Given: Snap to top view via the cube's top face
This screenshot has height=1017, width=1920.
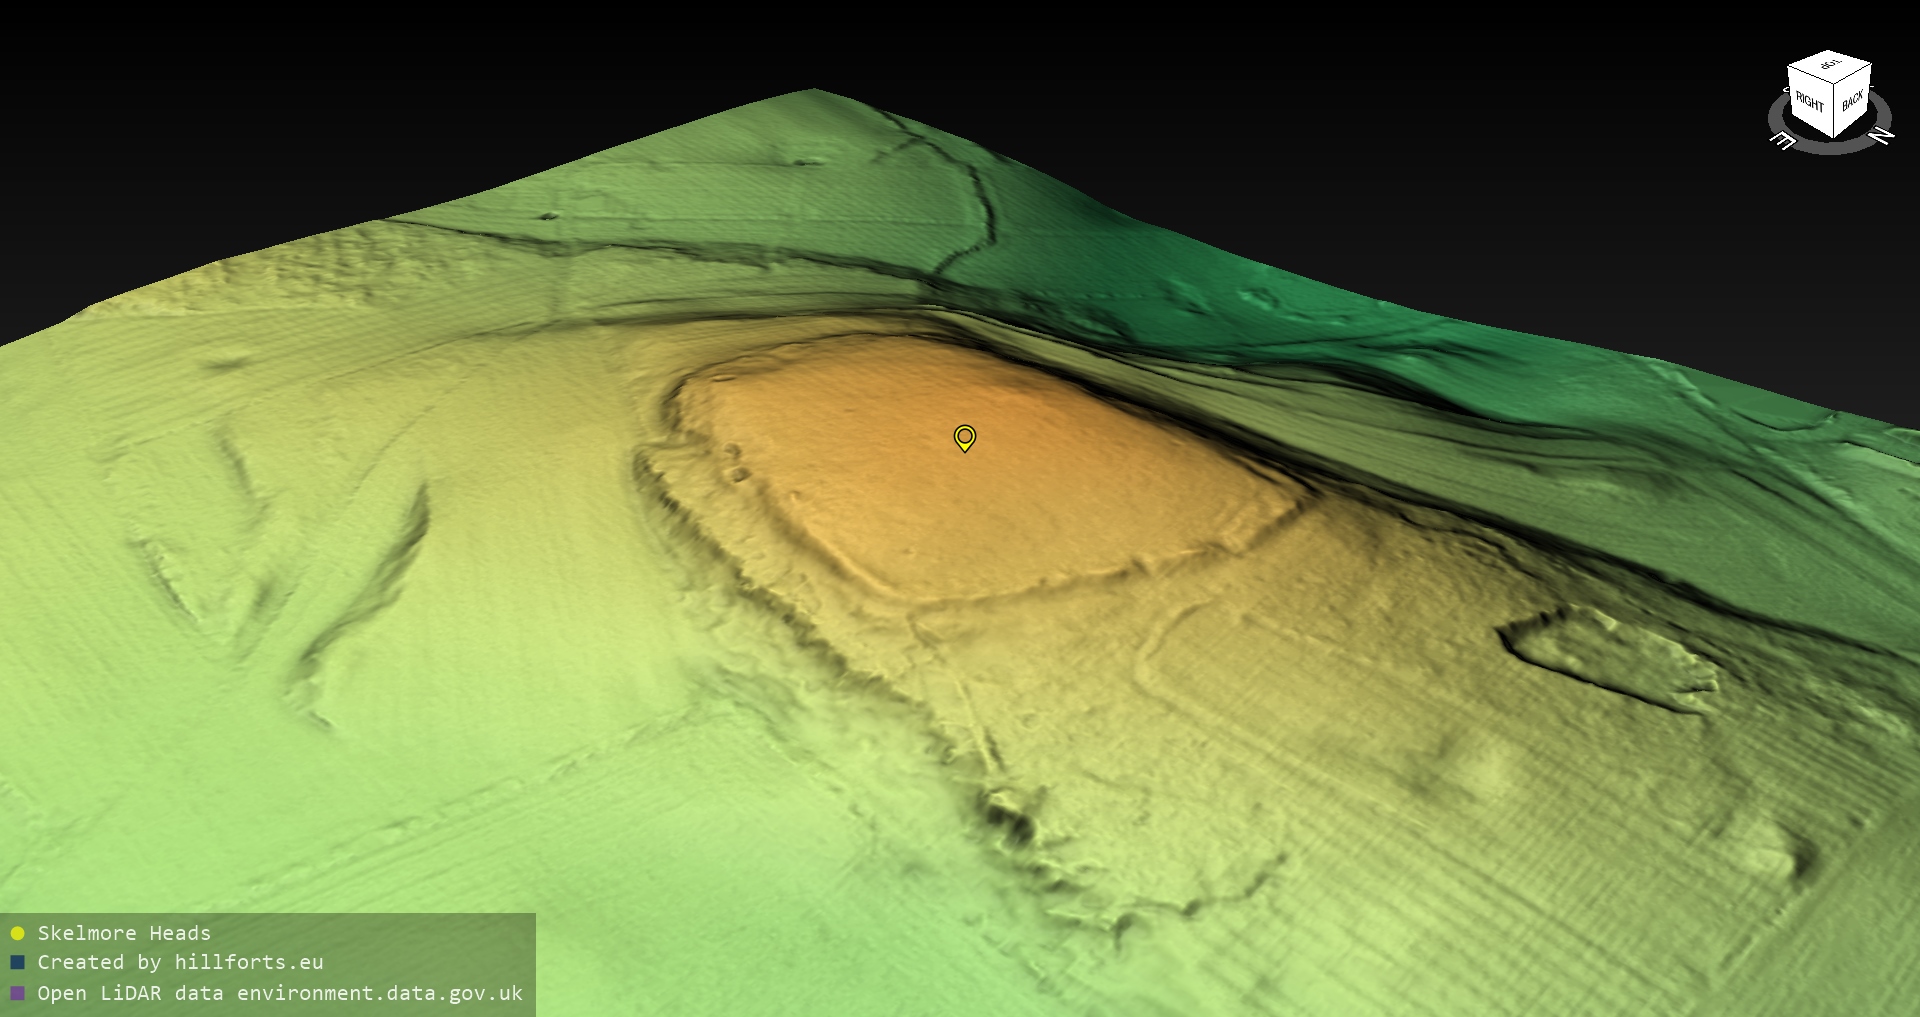Looking at the screenshot, I should tap(1830, 66).
